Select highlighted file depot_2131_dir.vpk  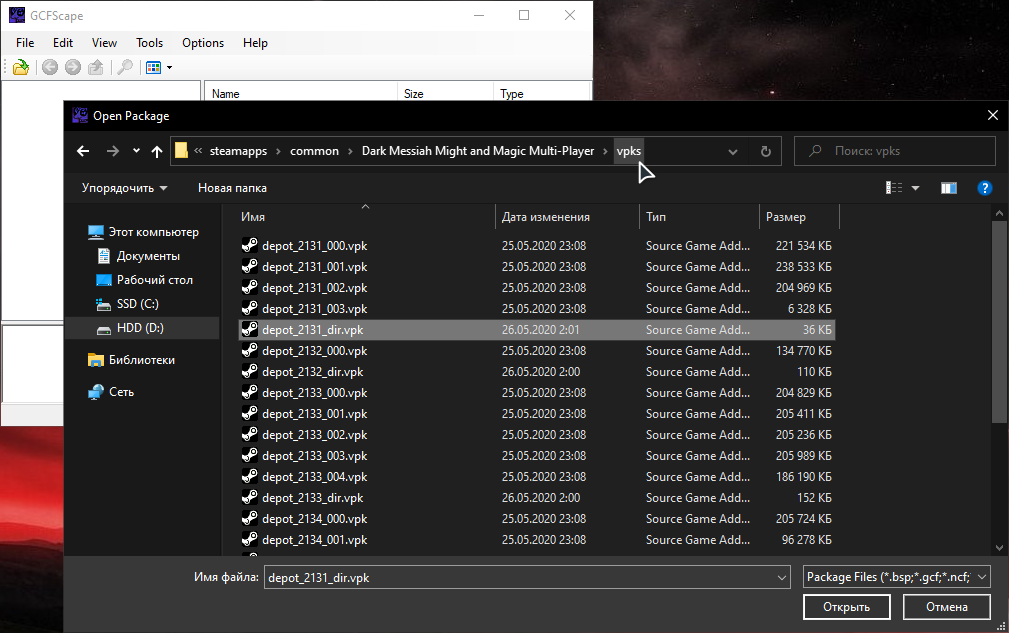click(x=537, y=330)
